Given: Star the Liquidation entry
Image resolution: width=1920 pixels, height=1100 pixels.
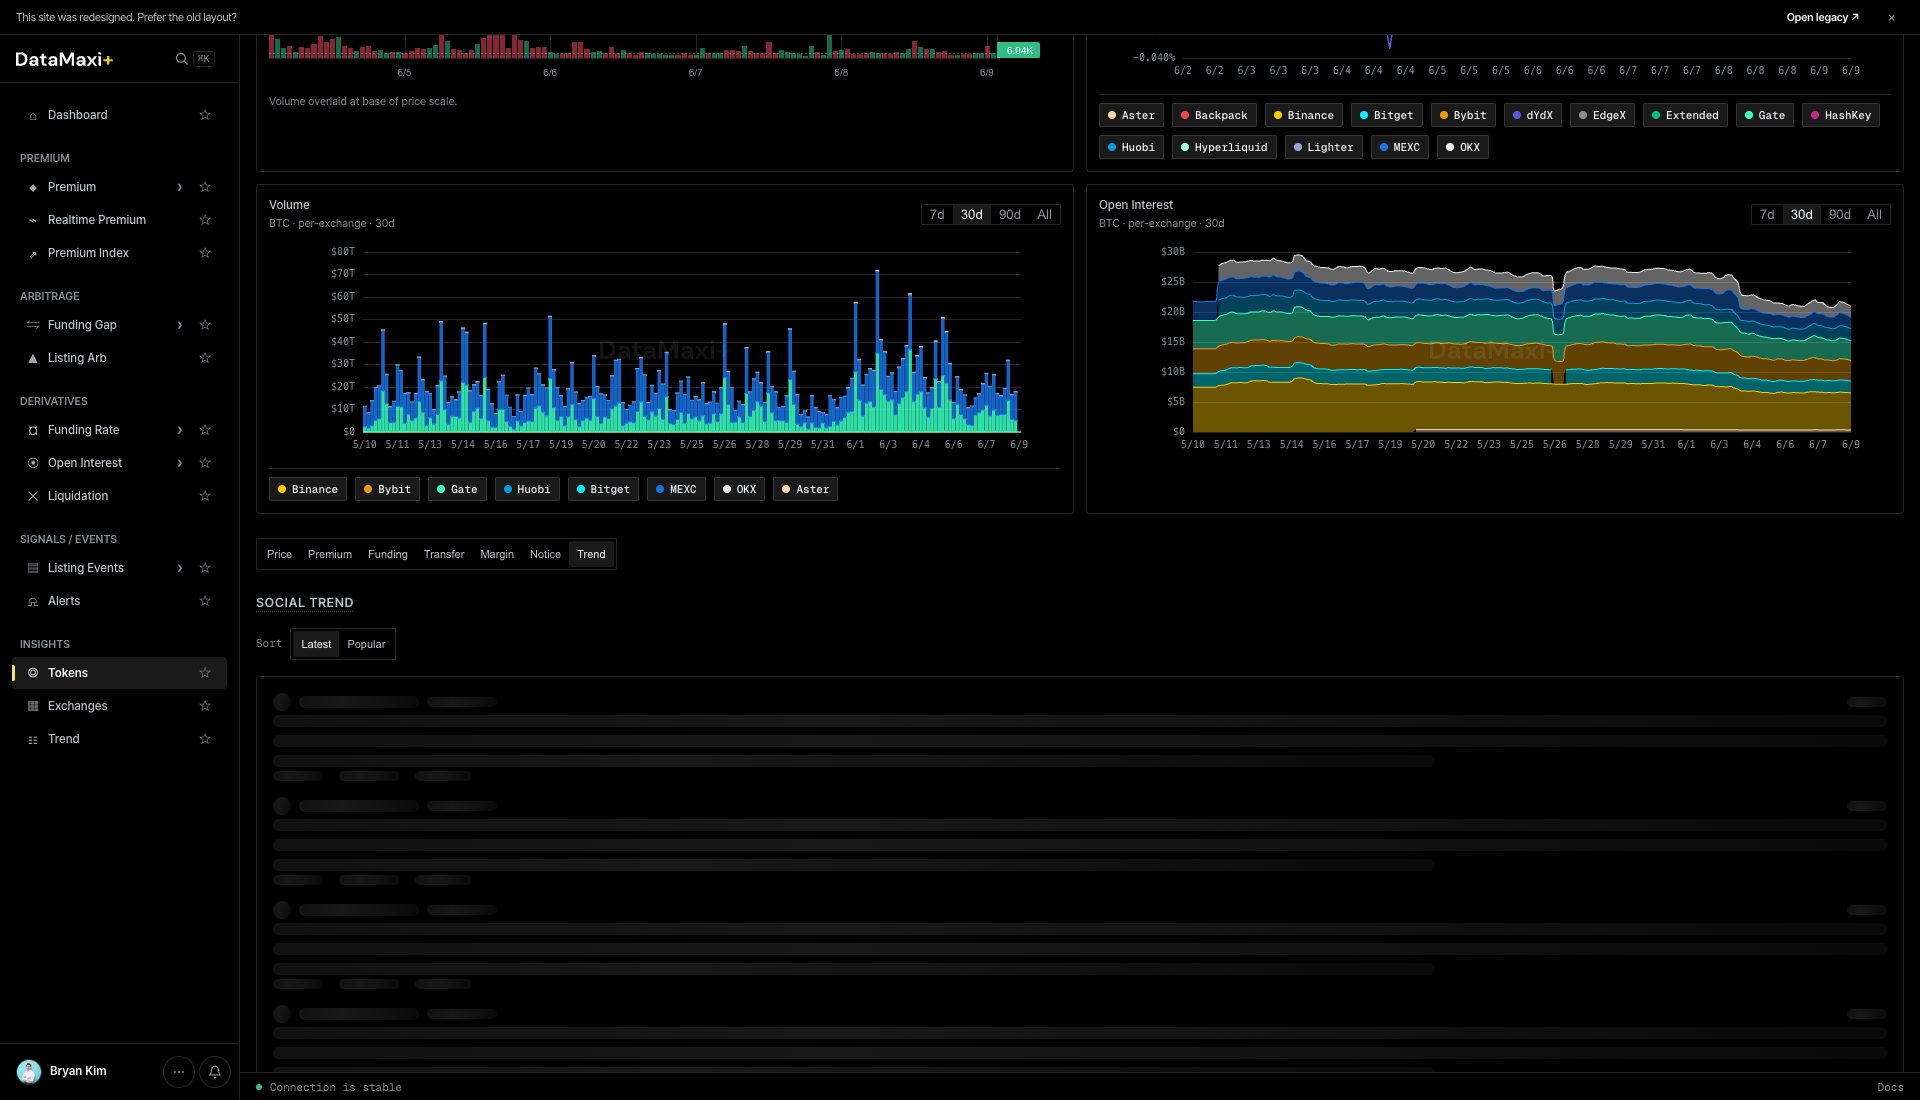Looking at the screenshot, I should tap(205, 496).
